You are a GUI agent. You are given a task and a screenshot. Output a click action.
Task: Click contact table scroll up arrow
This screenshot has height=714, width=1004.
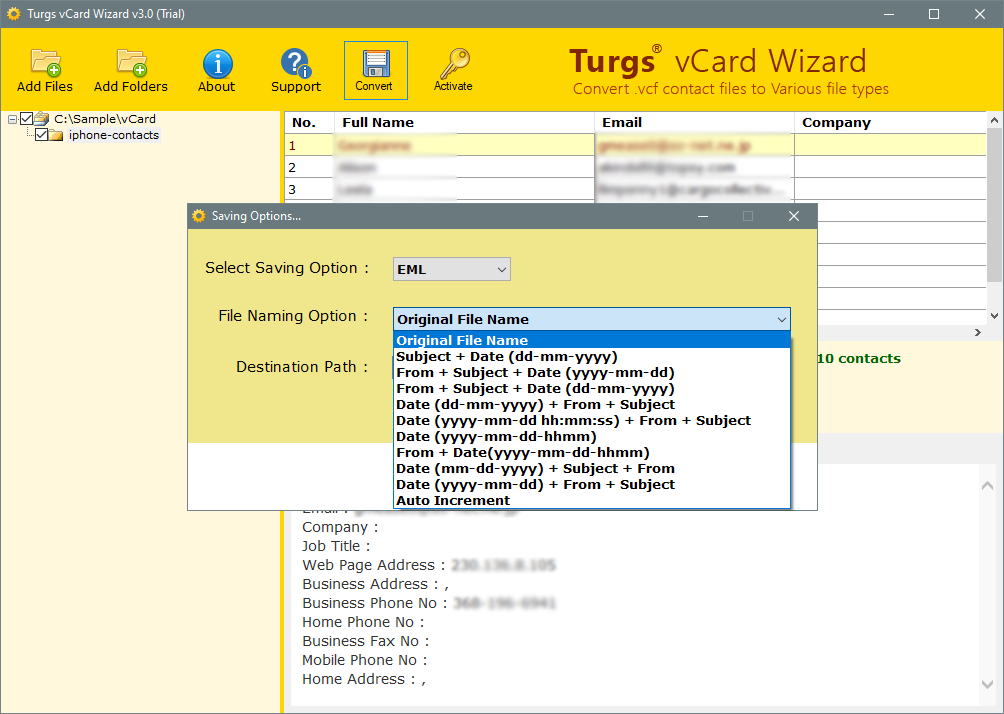tap(994, 120)
